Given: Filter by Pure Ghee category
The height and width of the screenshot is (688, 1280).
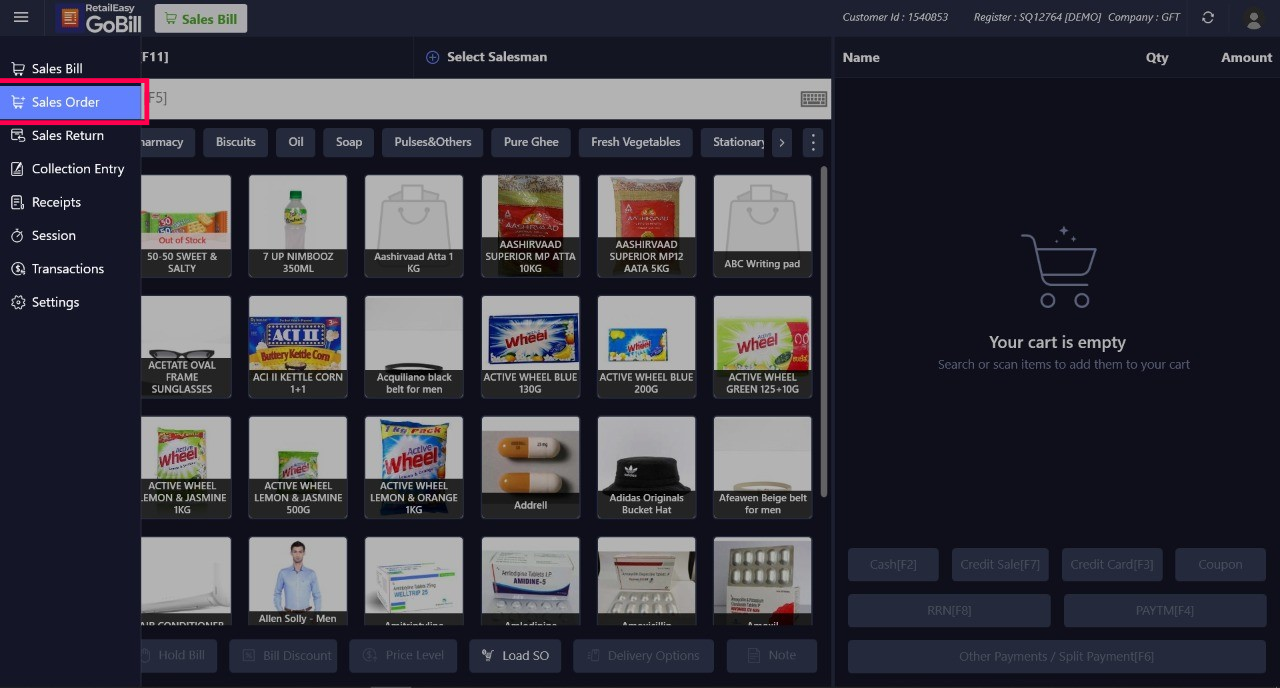Looking at the screenshot, I should click(x=531, y=142).
